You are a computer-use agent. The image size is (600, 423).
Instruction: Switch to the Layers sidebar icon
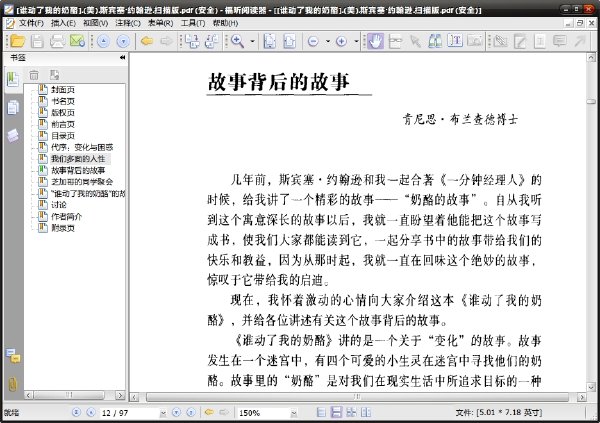pyautogui.click(x=13, y=136)
